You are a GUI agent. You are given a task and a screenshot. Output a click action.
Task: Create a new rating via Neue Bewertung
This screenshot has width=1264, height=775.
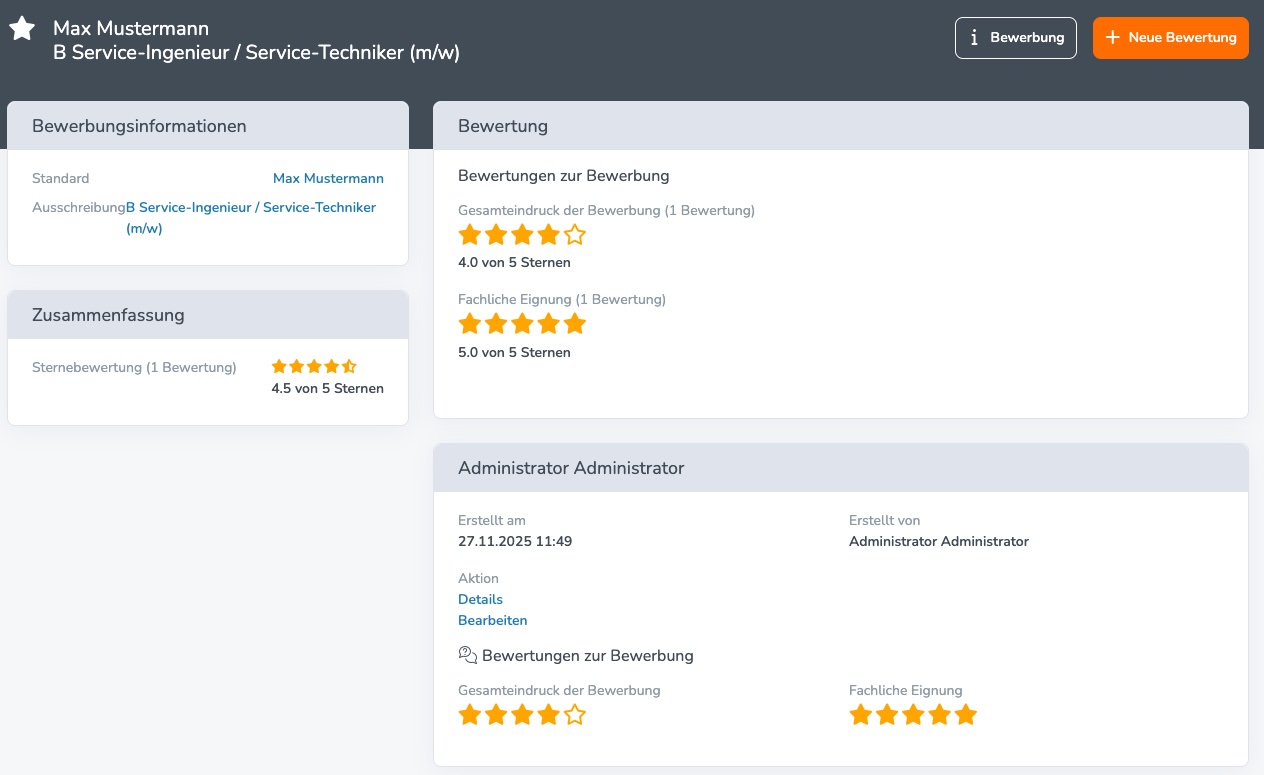click(1170, 38)
